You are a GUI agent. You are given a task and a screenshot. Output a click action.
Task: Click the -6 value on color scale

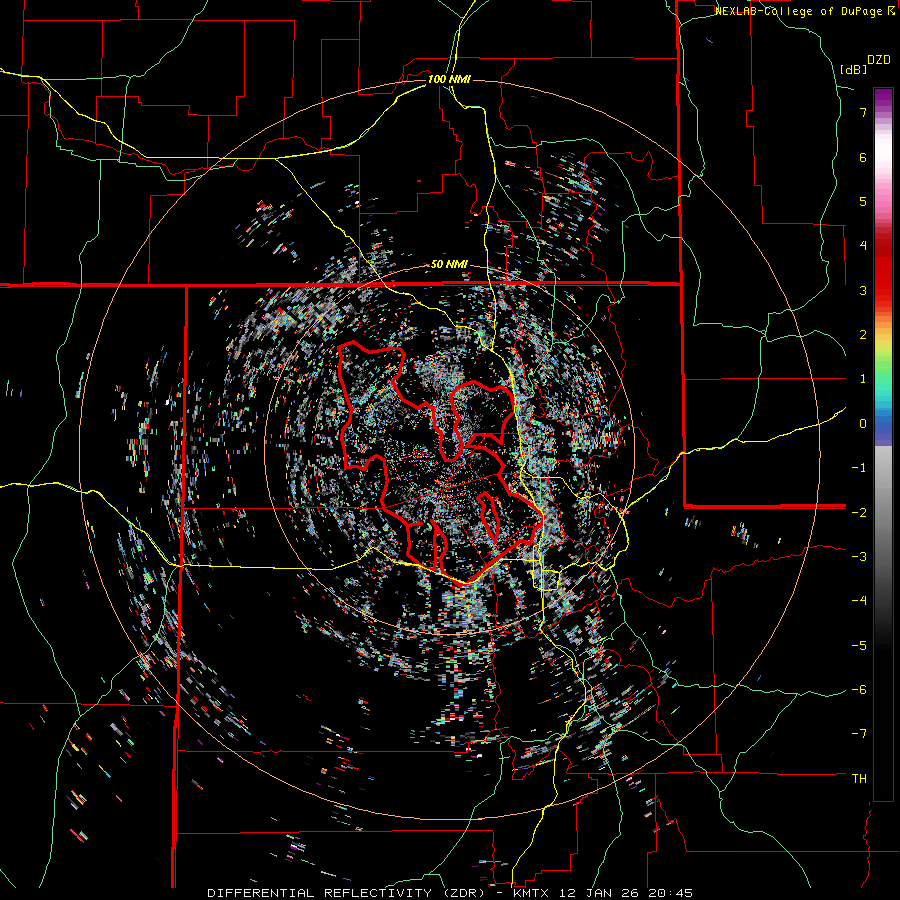tap(859, 690)
